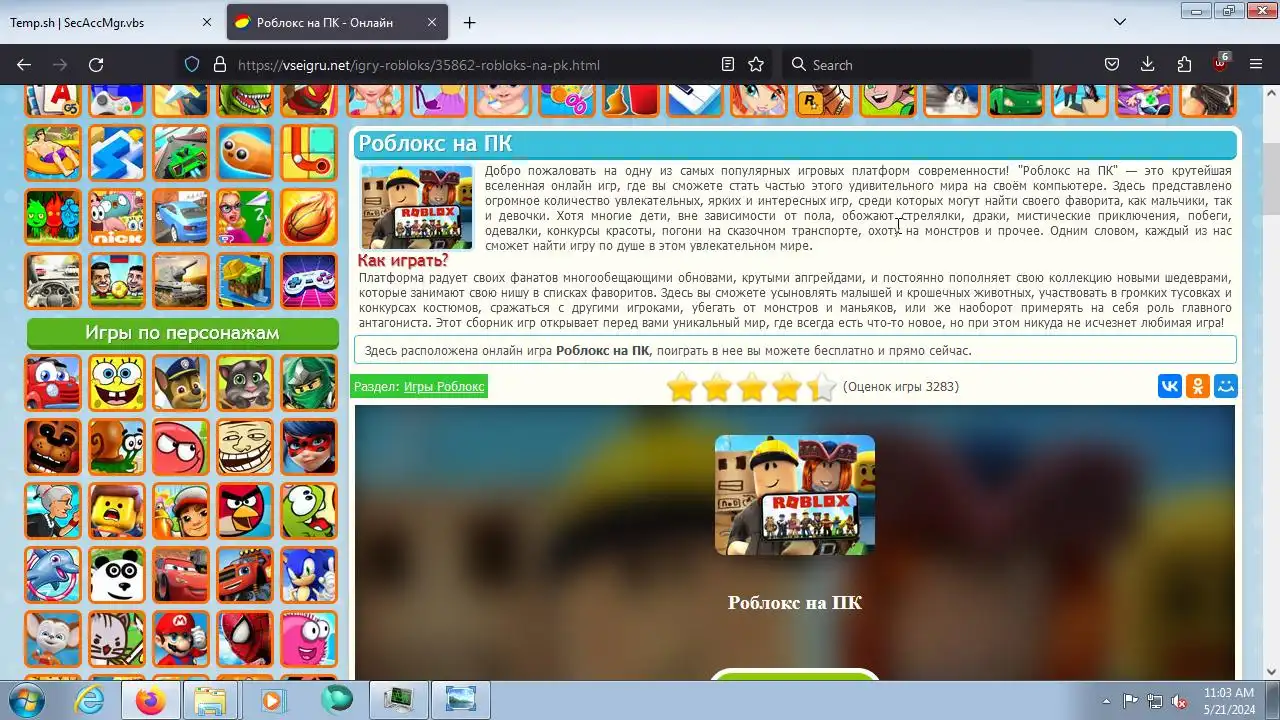Open the Minecraft block game icon
Image resolution: width=1280 pixels, height=720 pixels.
click(x=245, y=281)
